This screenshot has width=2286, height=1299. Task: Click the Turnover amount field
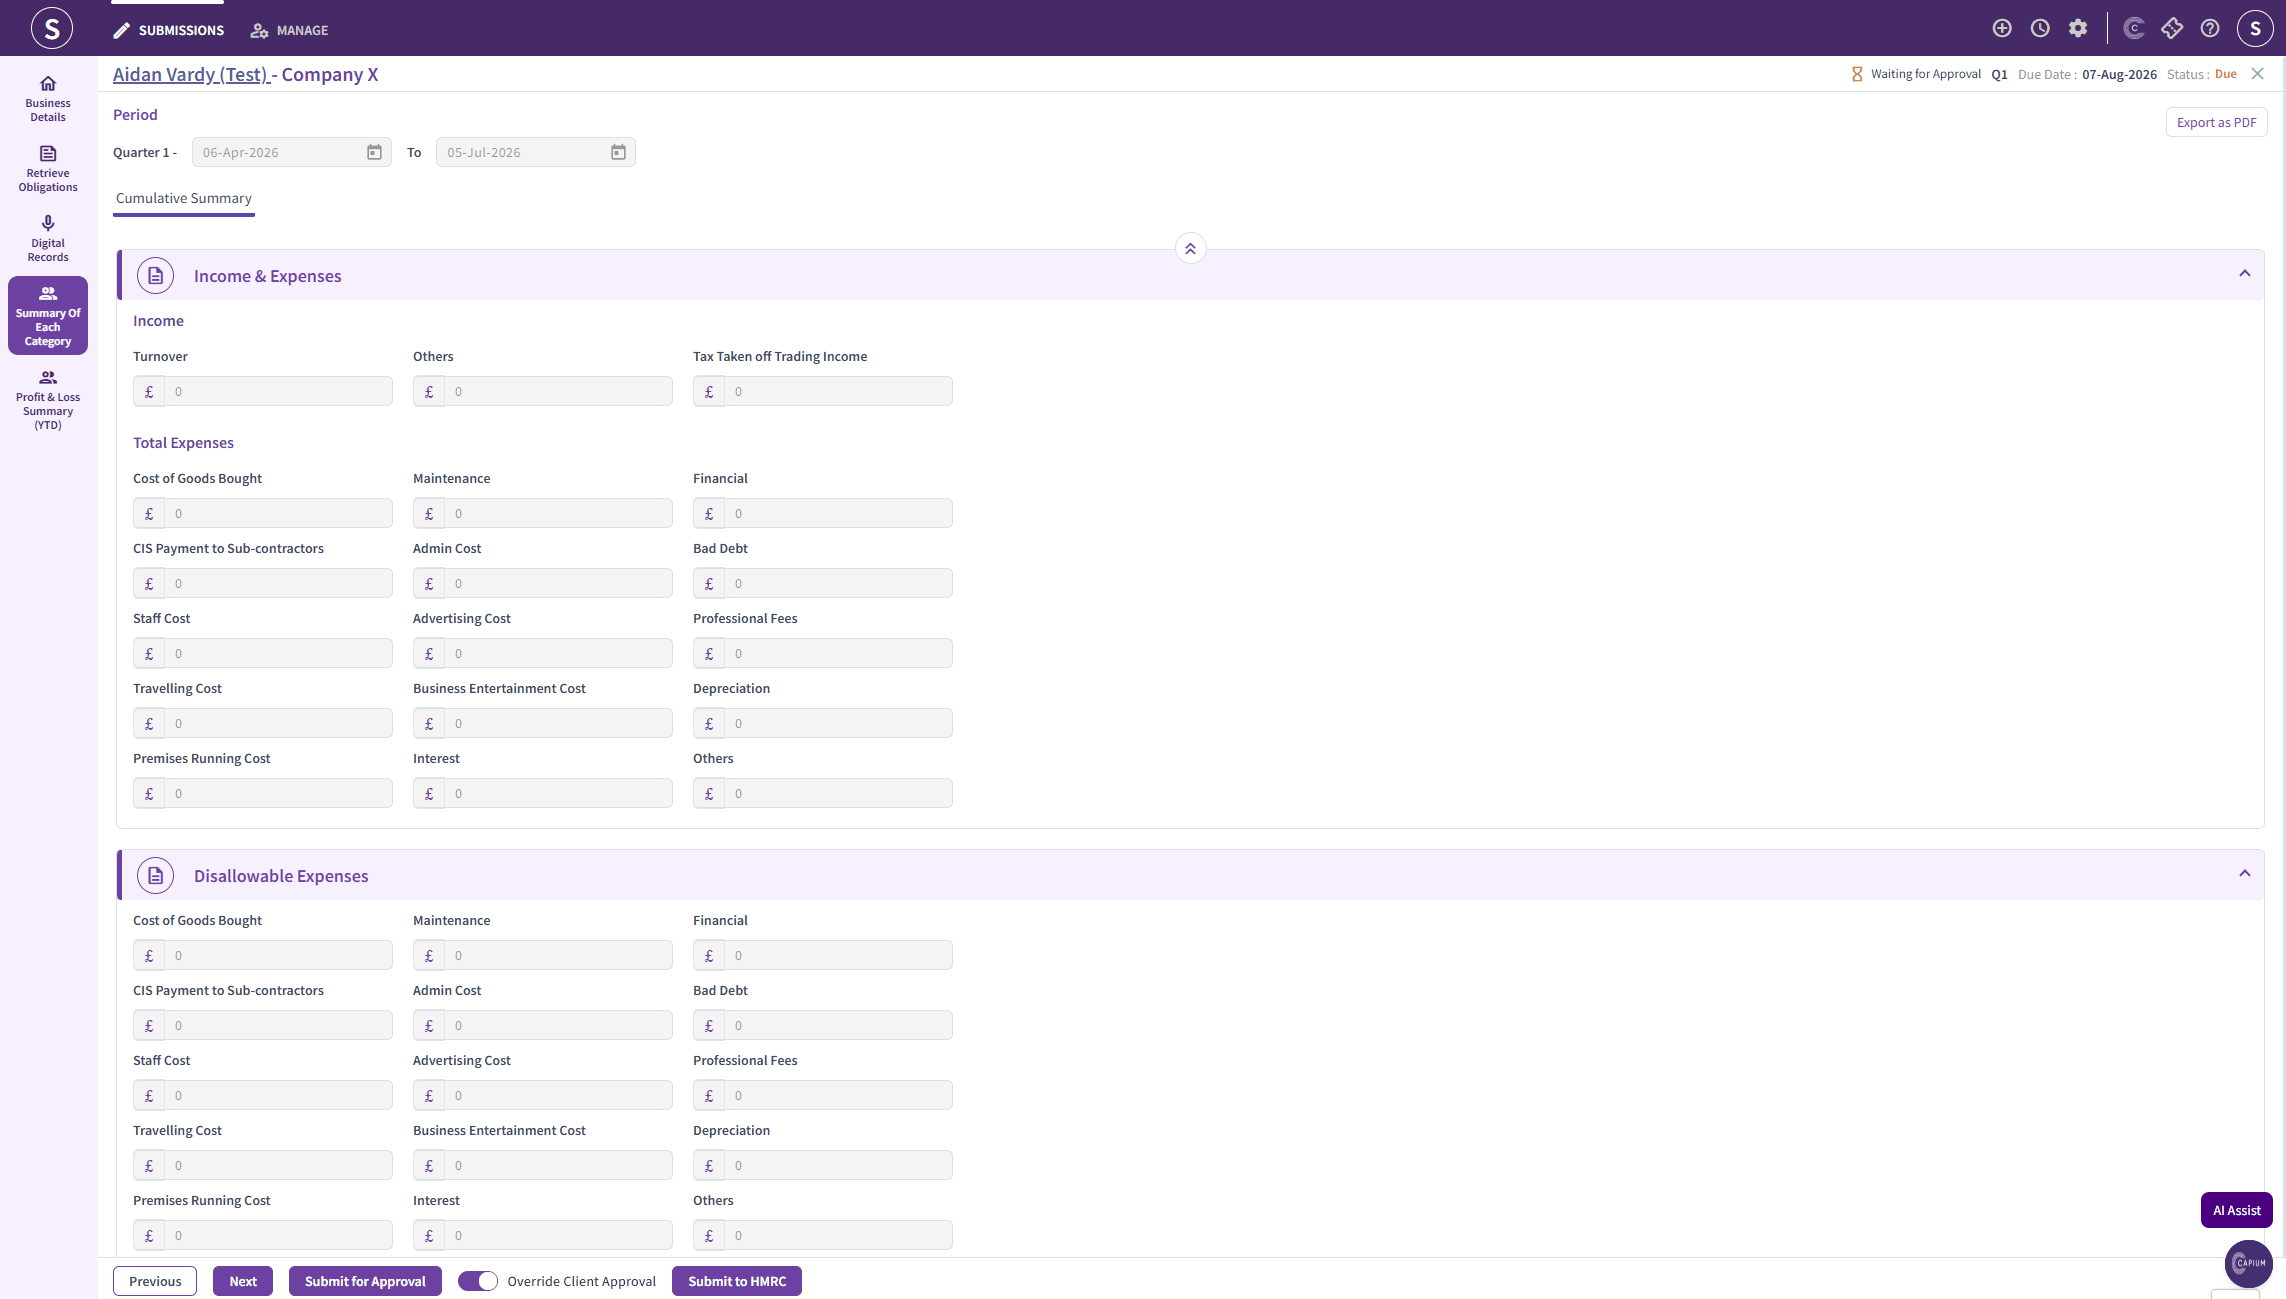click(x=263, y=391)
